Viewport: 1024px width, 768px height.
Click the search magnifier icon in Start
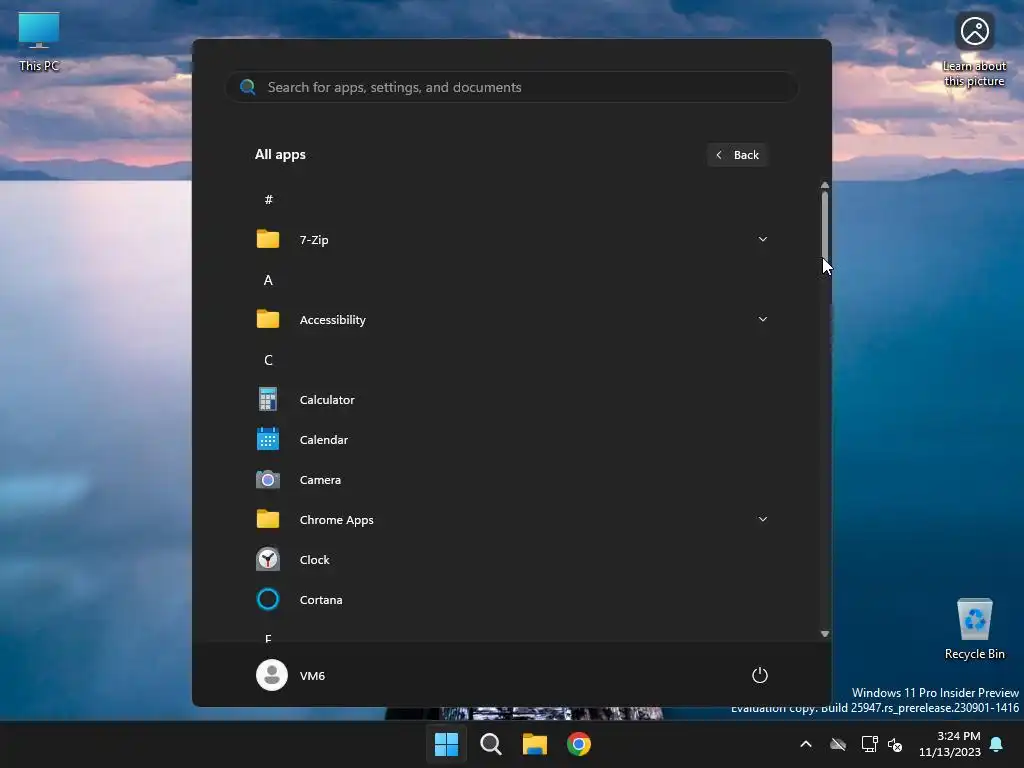click(x=248, y=87)
